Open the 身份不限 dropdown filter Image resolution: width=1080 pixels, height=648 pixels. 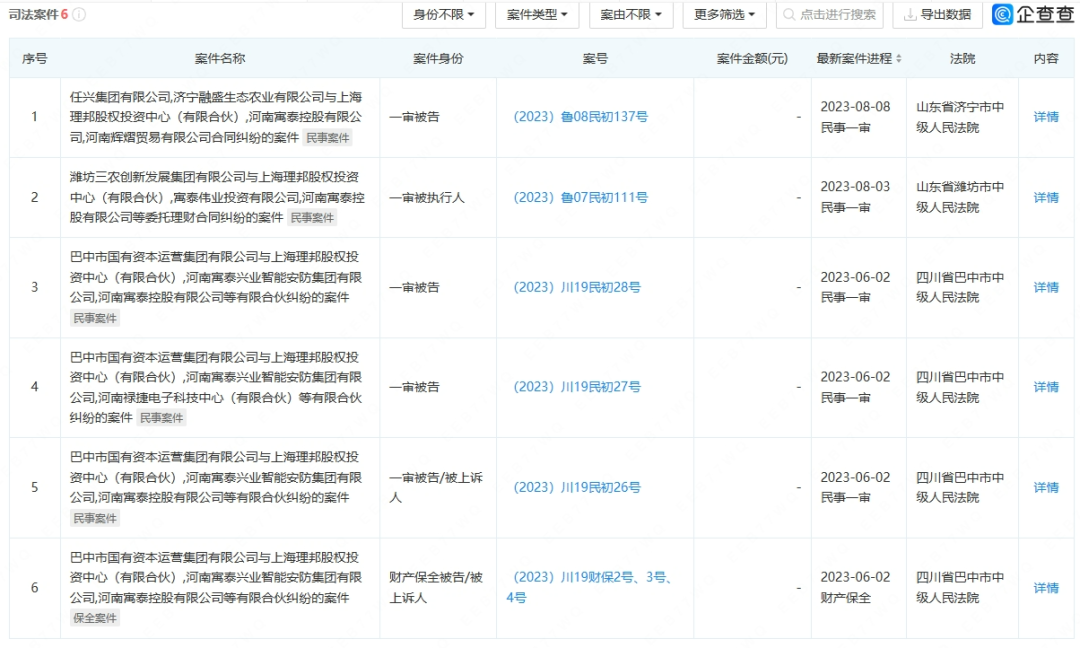pos(444,14)
